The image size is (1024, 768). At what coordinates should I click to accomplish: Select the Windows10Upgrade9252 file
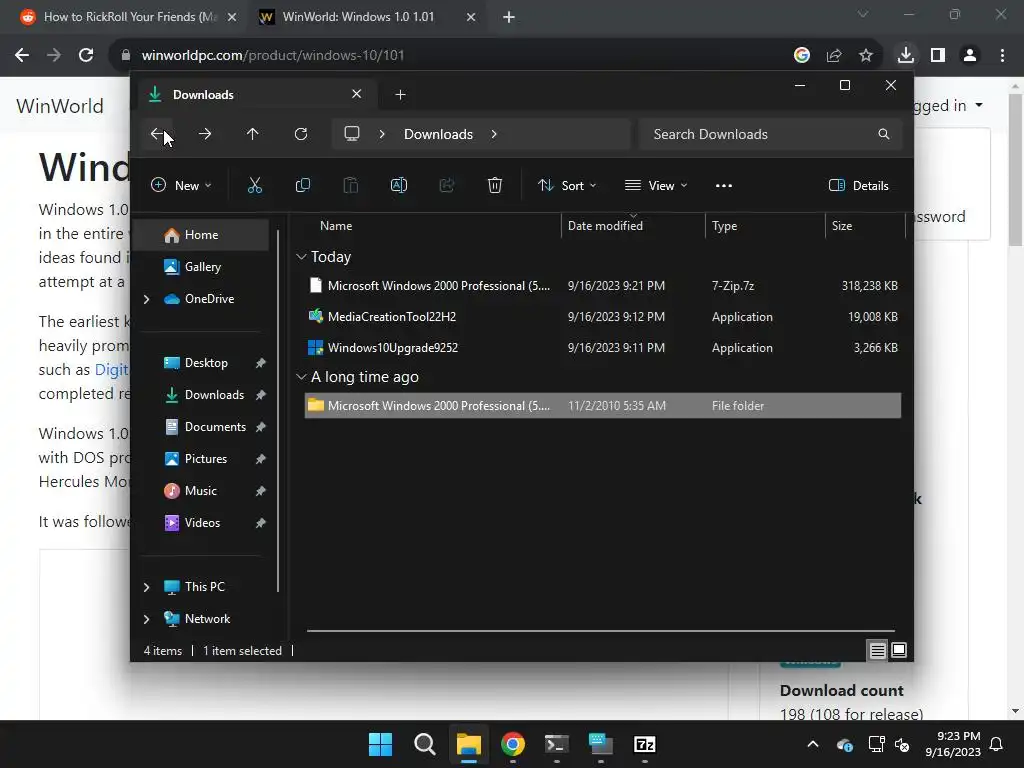click(603, 347)
